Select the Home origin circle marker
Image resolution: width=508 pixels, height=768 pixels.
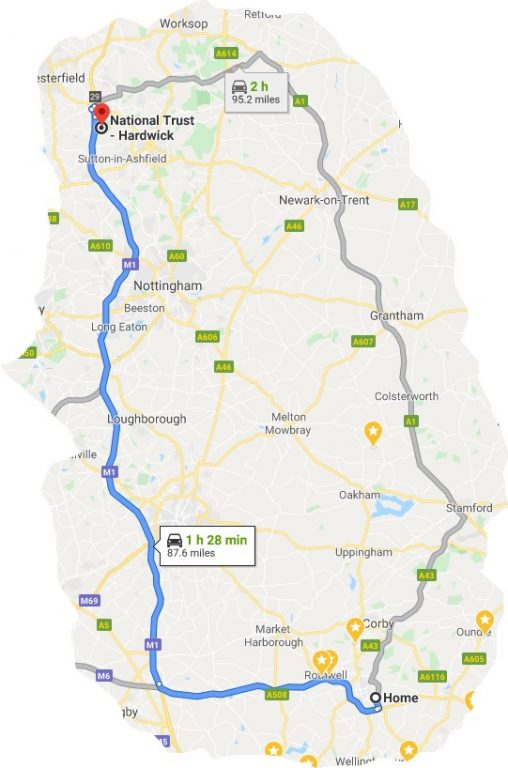(x=375, y=697)
